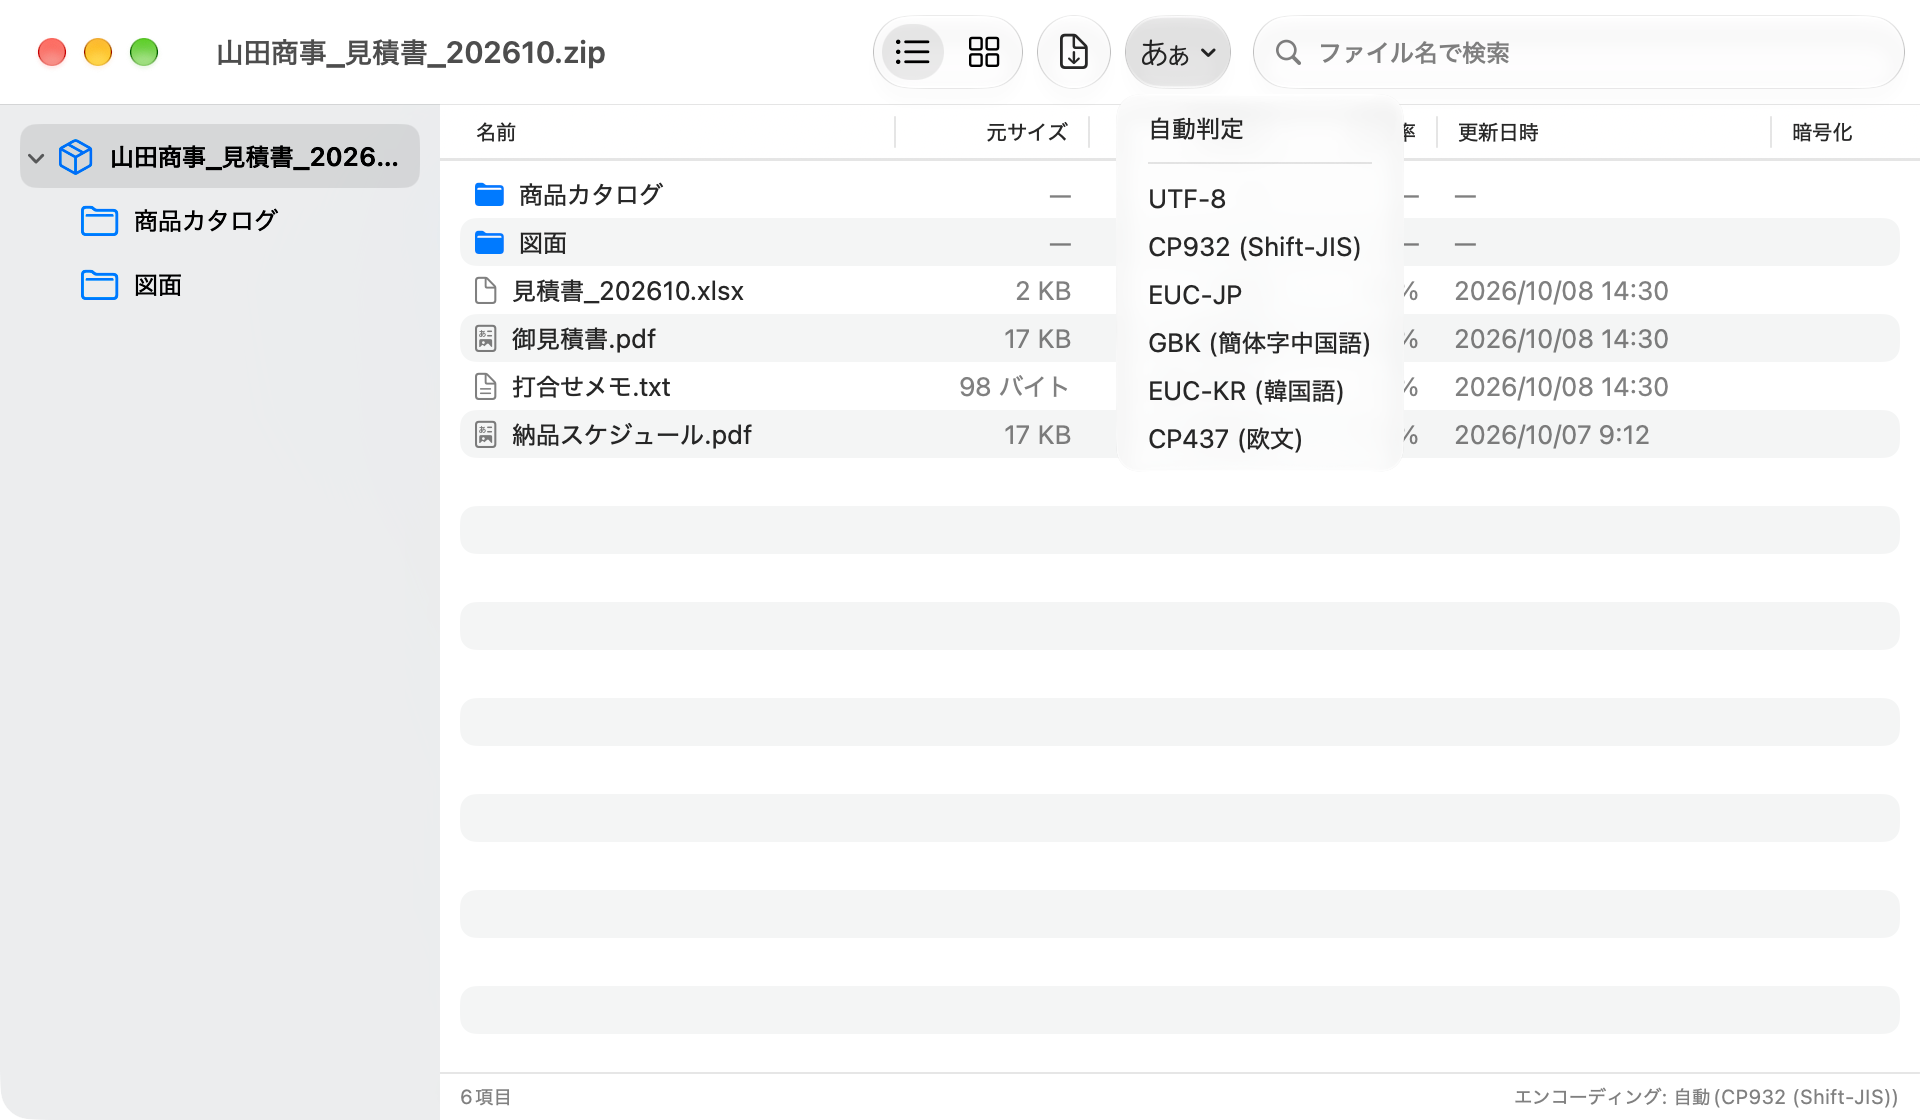
Task: Select 図面 folder in sidebar
Action: tap(132, 286)
